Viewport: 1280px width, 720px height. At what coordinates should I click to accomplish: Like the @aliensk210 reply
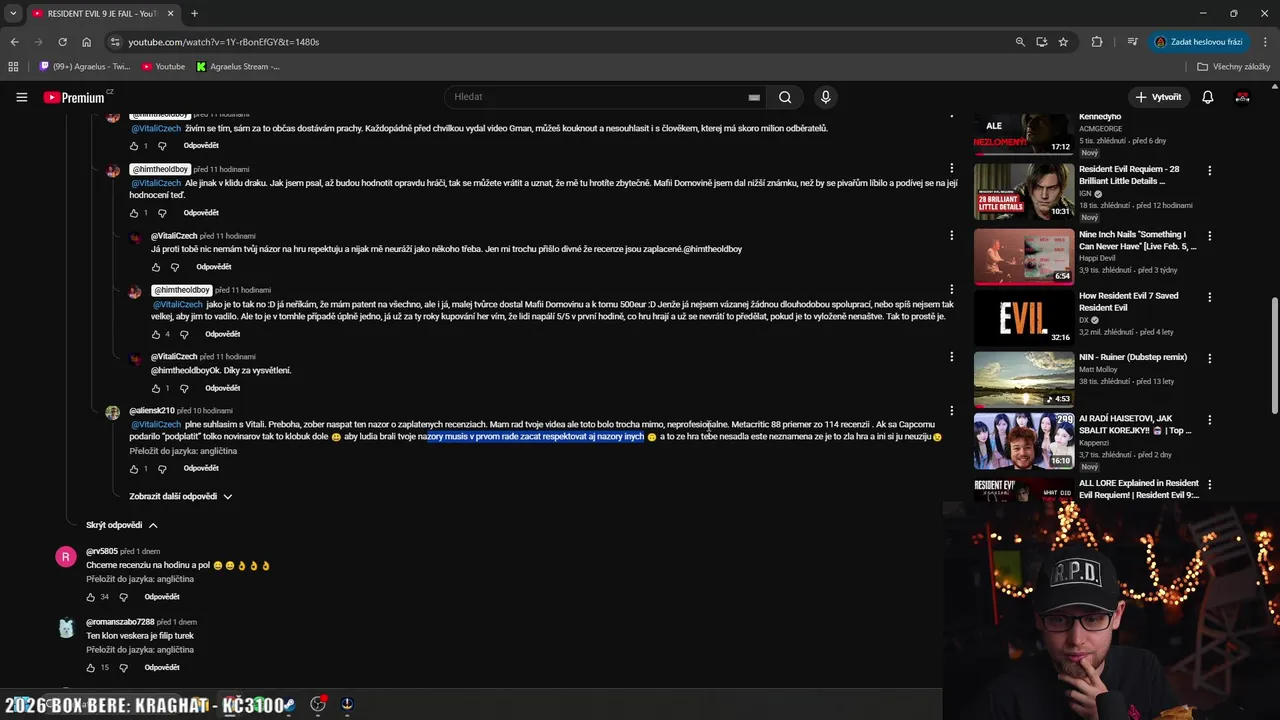(134, 469)
